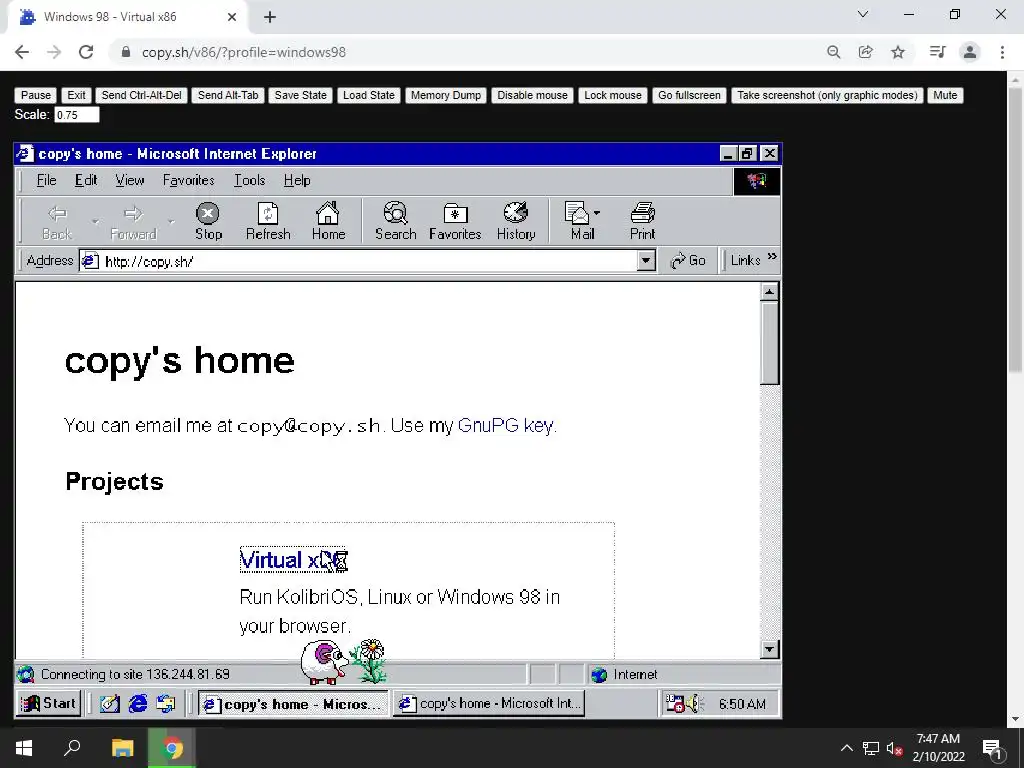The height and width of the screenshot is (768, 1024).
Task: Open the View menu
Action: coord(129,180)
